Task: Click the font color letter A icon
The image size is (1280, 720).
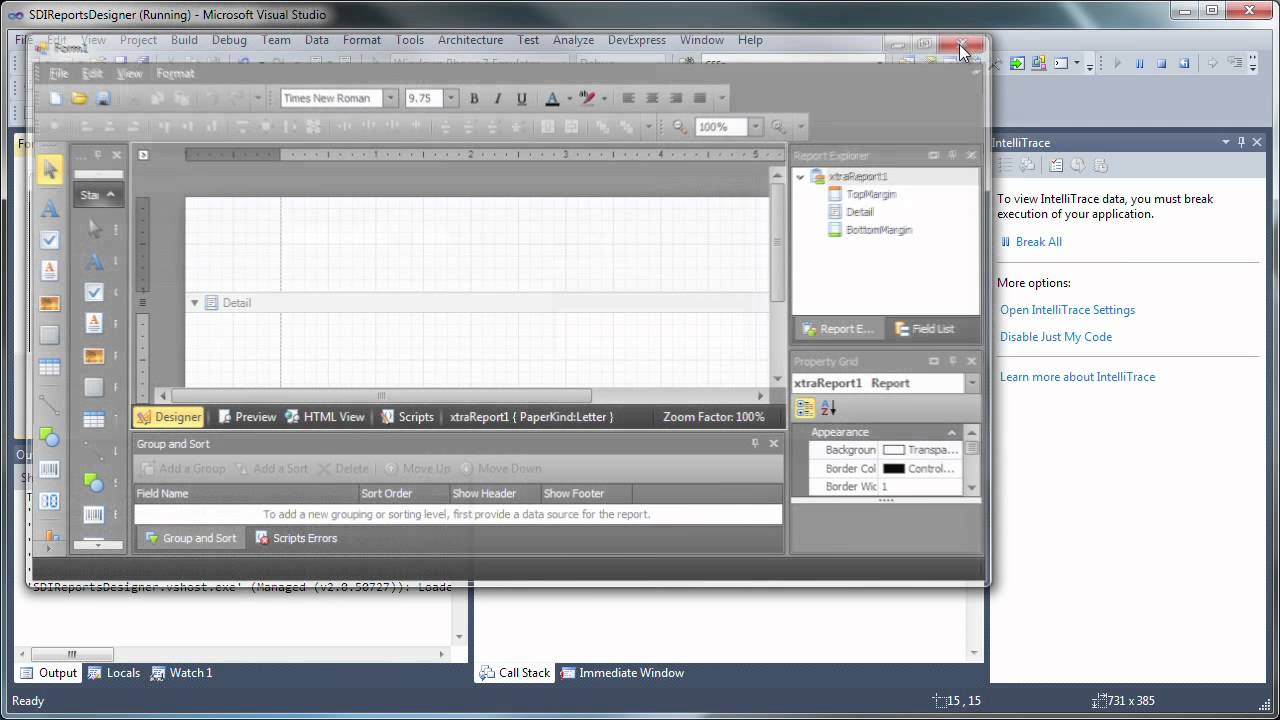Action: tap(552, 98)
